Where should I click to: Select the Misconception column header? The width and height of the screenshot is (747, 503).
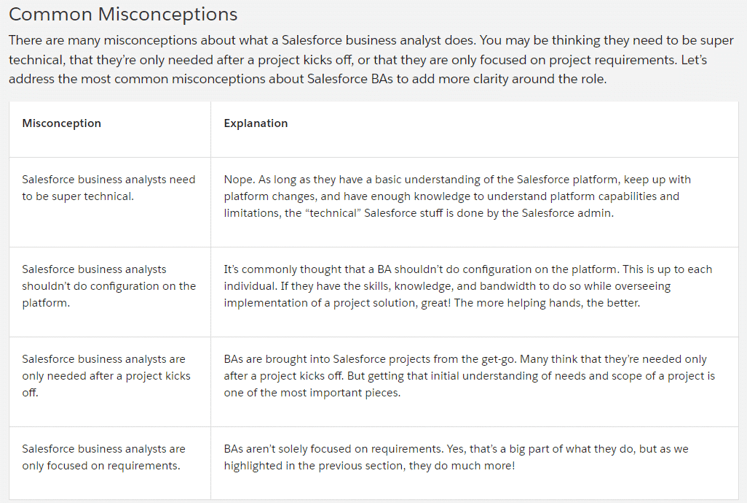pyautogui.click(x=62, y=124)
